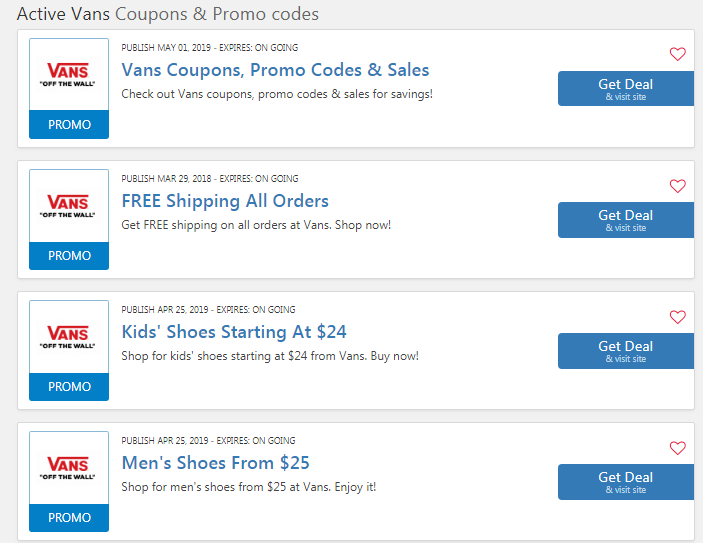Viewport: 703px width, 543px height.
Task: Get Deal for FREE Shipping All Orders
Action: [x=626, y=220]
